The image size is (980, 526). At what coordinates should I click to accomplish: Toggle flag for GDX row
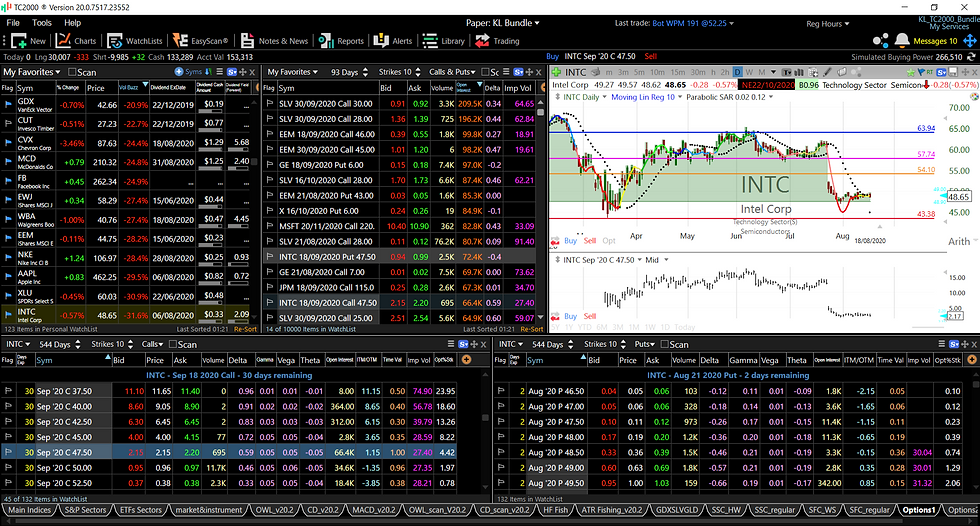click(x=8, y=105)
